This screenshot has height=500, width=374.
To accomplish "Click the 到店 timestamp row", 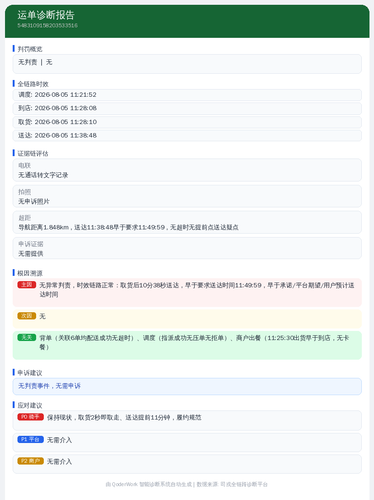I will coord(187,108).
